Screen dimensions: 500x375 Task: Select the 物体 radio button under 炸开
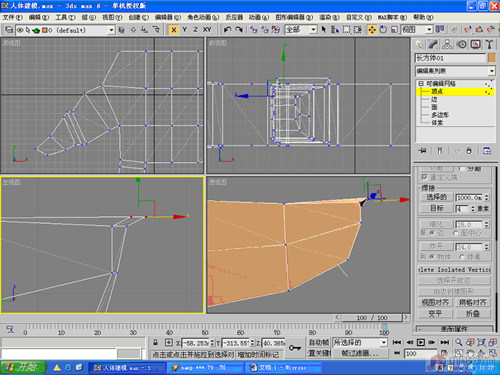tap(432, 256)
